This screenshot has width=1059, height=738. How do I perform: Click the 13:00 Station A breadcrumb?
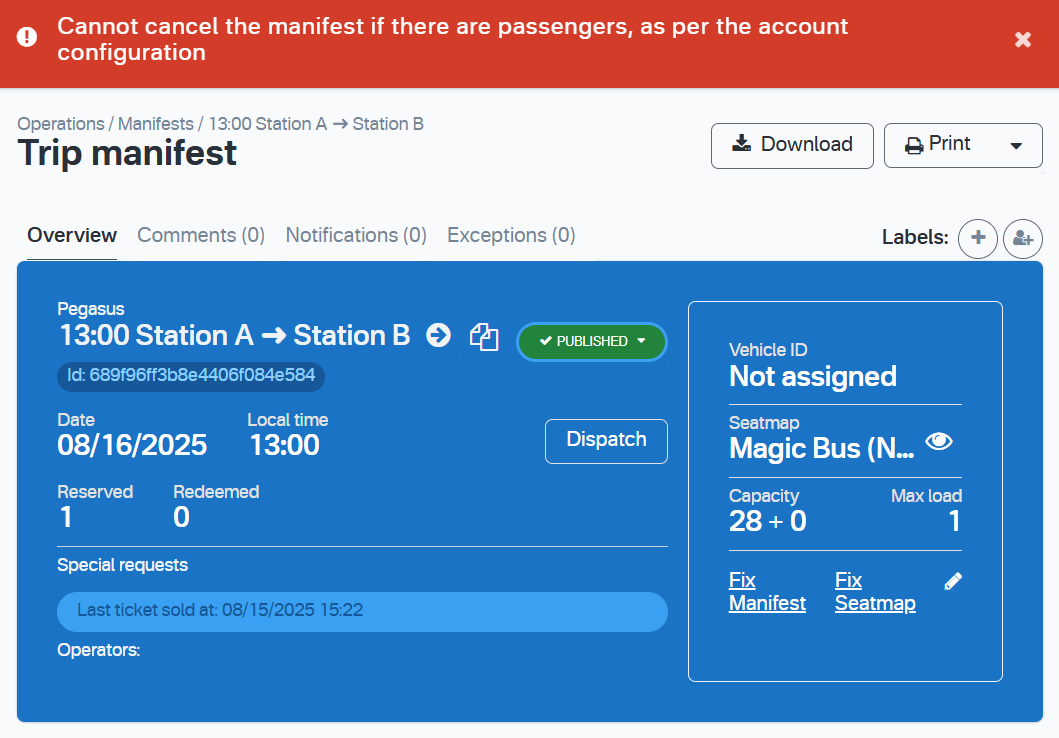point(315,124)
